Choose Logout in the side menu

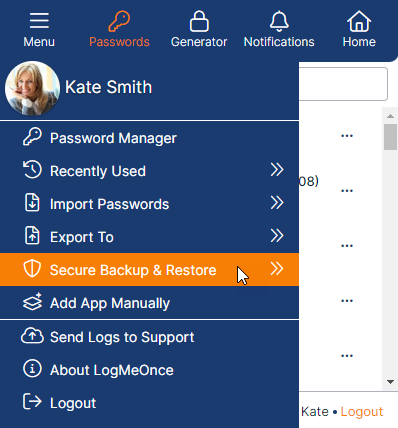click(x=149, y=403)
